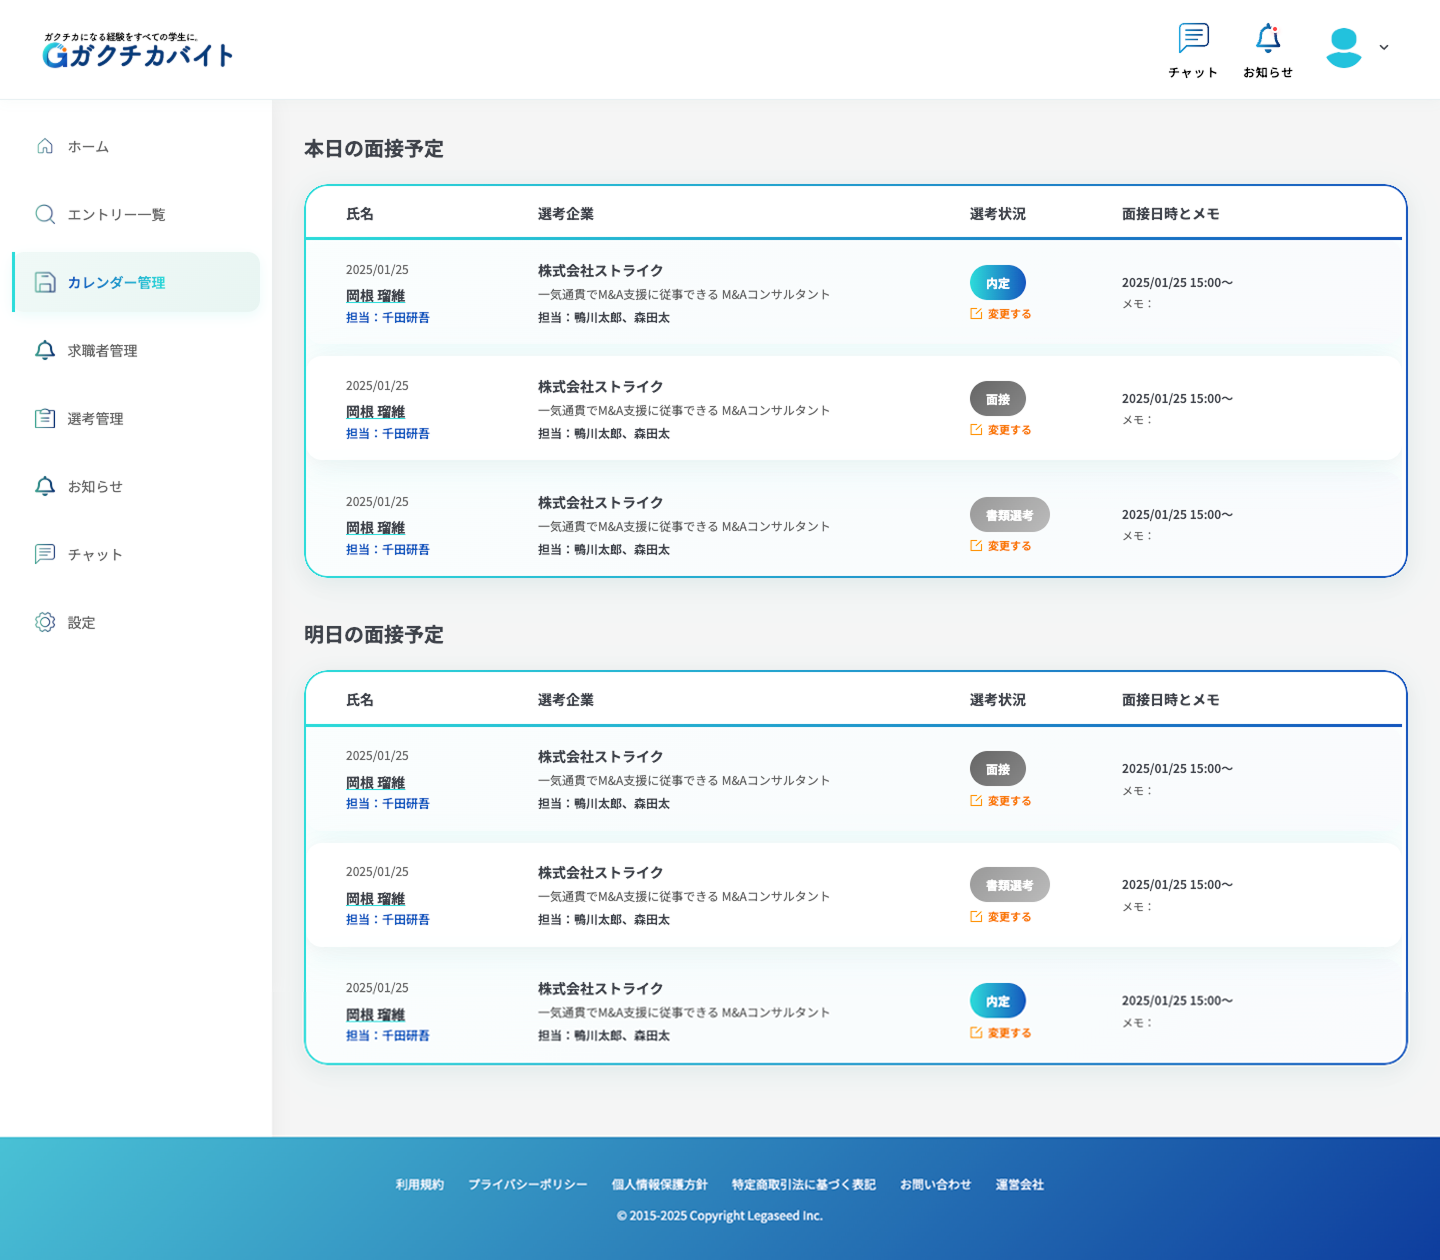This screenshot has height=1260, width=1440.
Task: Click the ガクチカバイト logo
Action: [x=138, y=50]
